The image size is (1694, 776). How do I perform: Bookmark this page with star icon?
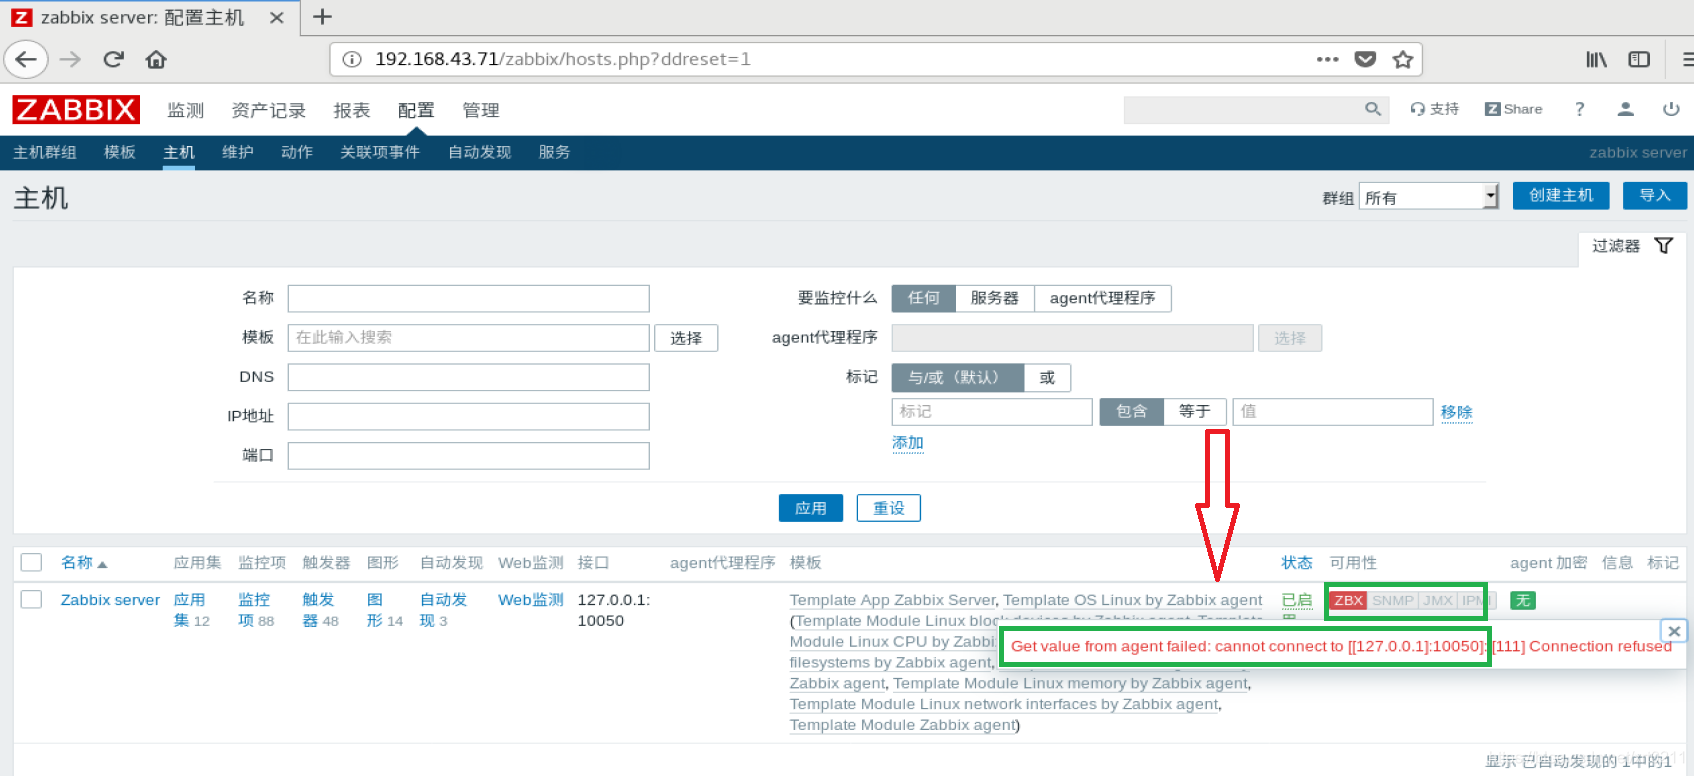click(x=1403, y=59)
